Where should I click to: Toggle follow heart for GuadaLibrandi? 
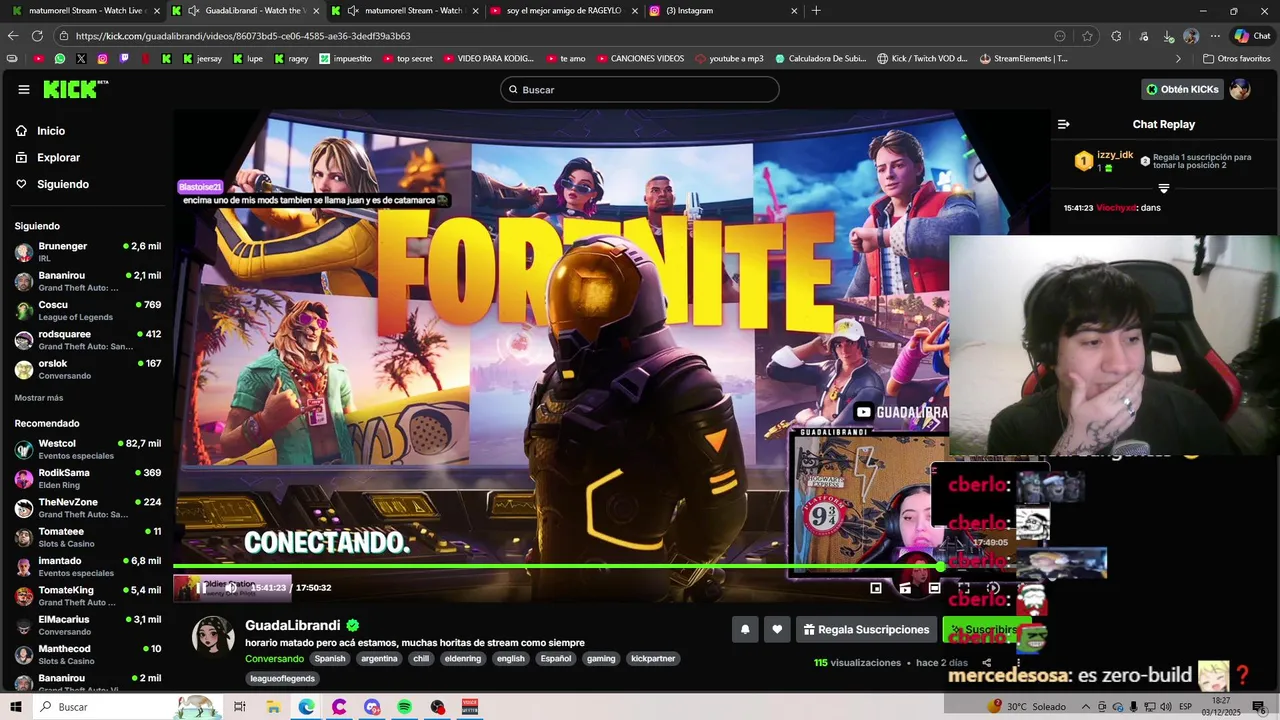click(777, 630)
